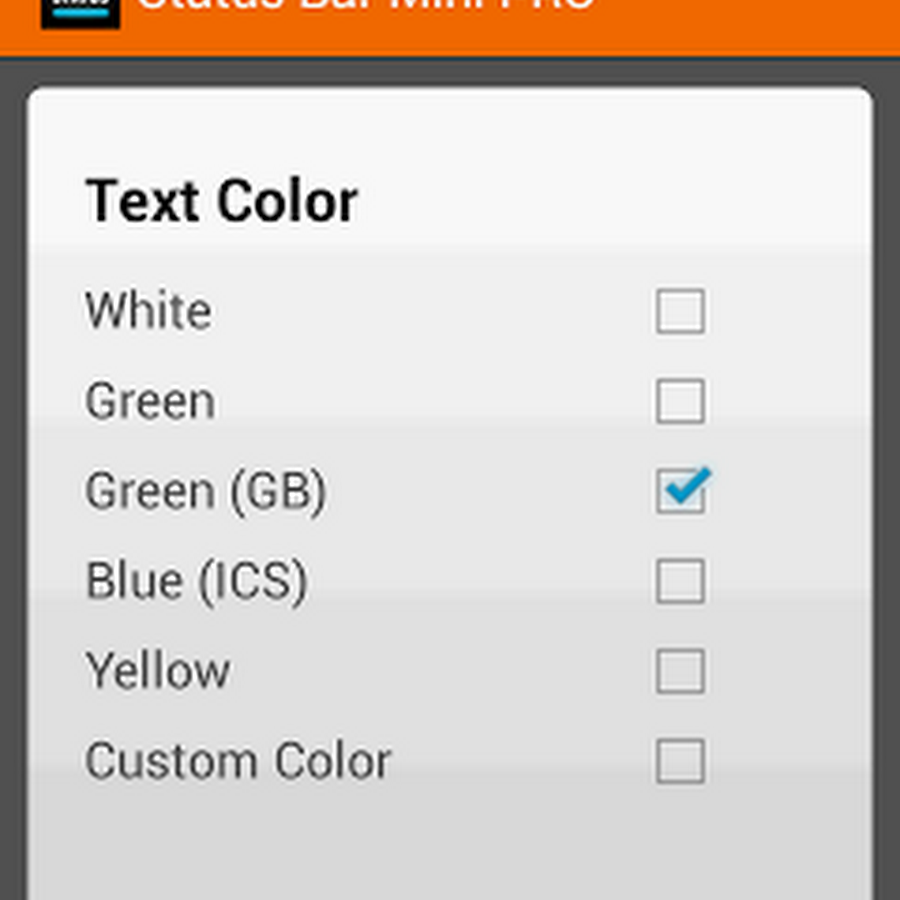This screenshot has height=900, width=900.
Task: Tap the Green (GB) list entry text
Action: (x=205, y=491)
